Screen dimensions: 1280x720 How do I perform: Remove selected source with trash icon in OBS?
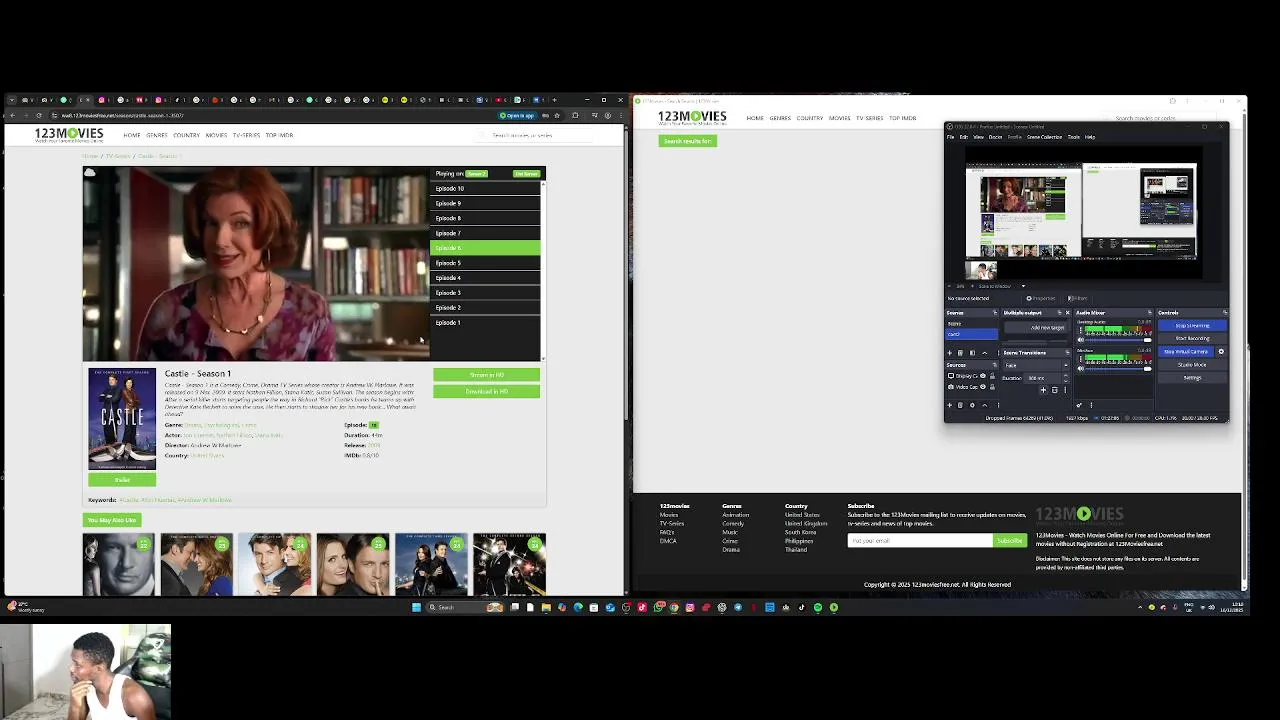pyautogui.click(x=960, y=405)
